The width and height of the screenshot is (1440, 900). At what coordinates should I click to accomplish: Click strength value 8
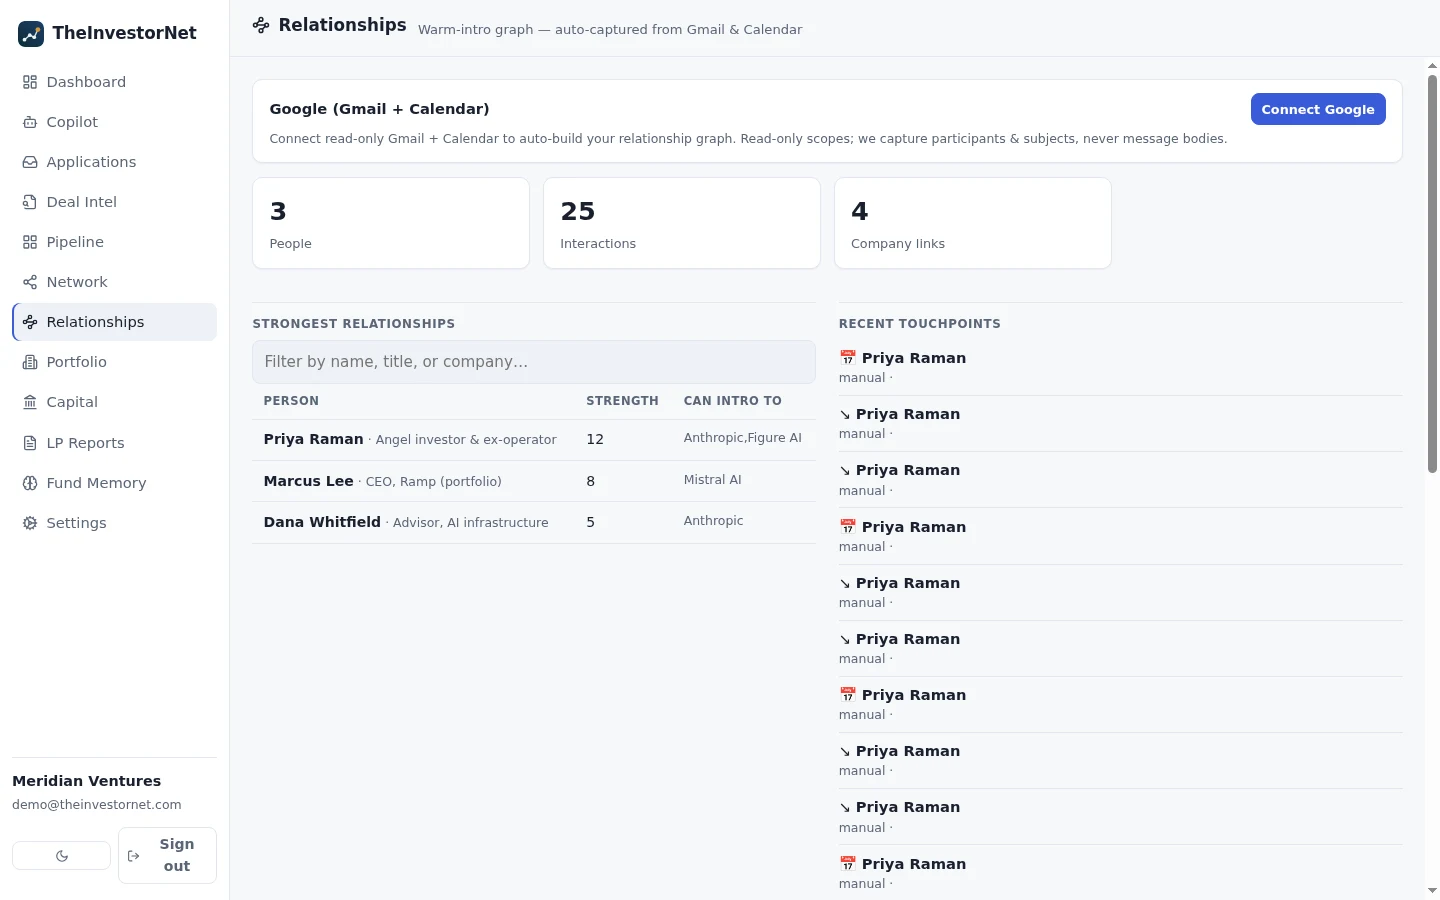(591, 481)
